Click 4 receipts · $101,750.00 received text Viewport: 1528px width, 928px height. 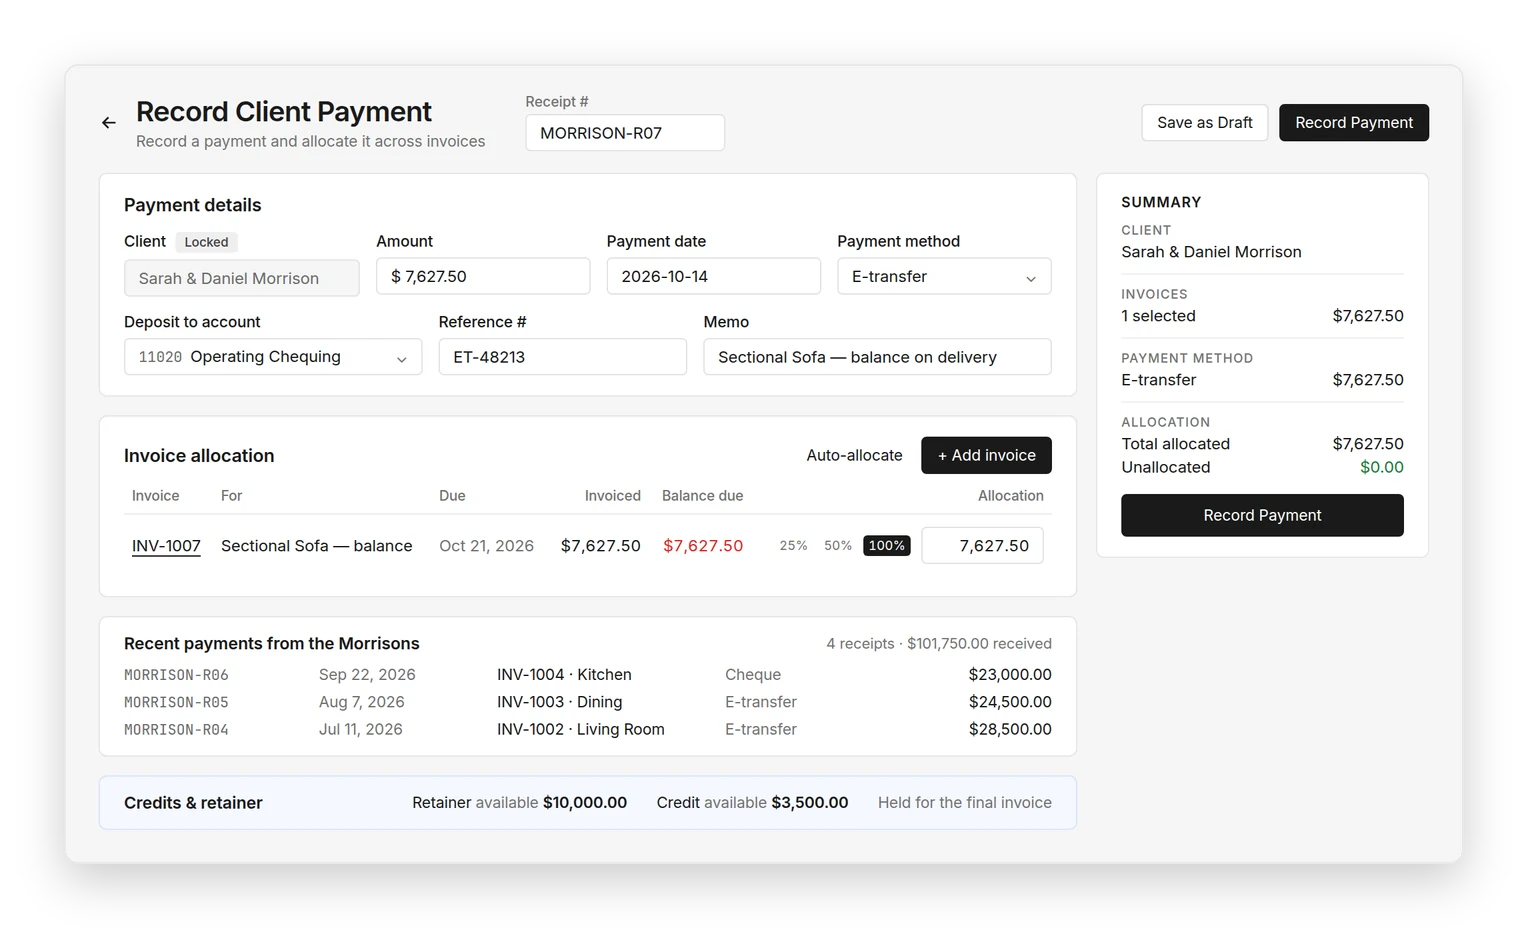(x=939, y=644)
